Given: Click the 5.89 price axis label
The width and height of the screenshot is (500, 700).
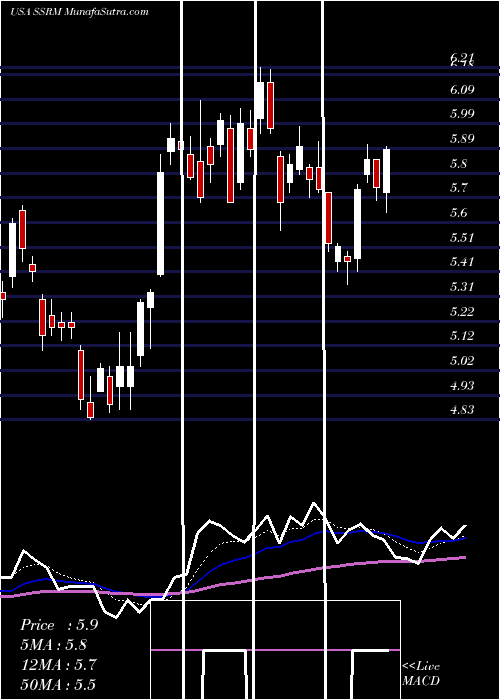Looking at the screenshot, I should 462,139.
